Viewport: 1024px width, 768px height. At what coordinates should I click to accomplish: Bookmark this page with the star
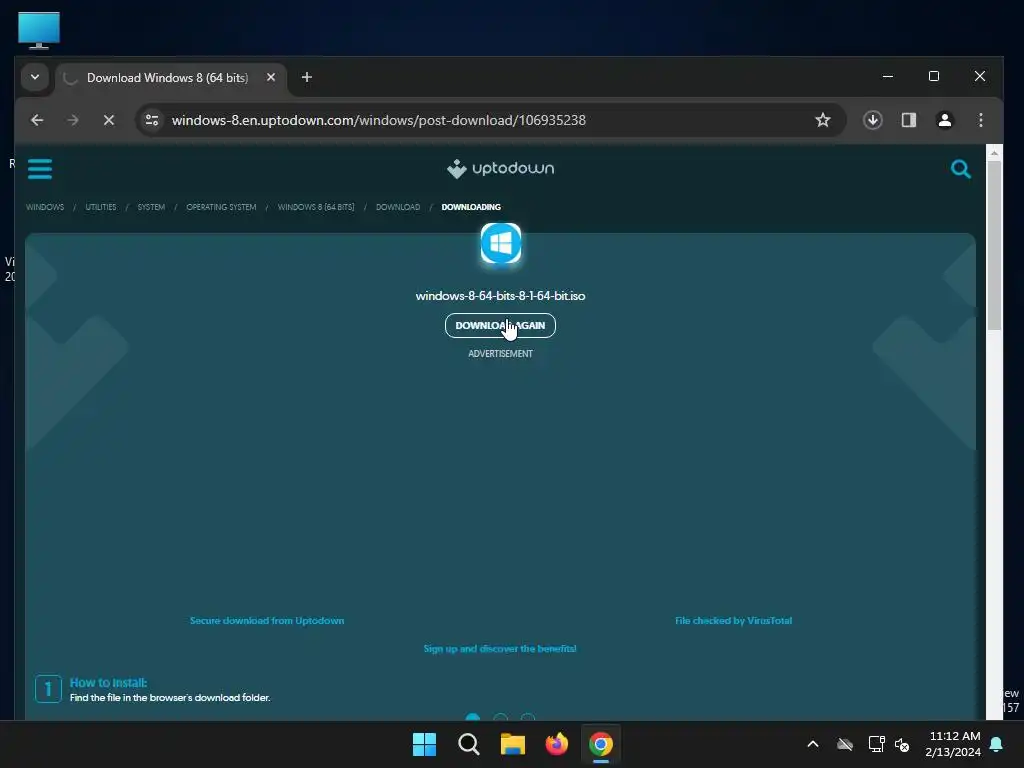[823, 120]
